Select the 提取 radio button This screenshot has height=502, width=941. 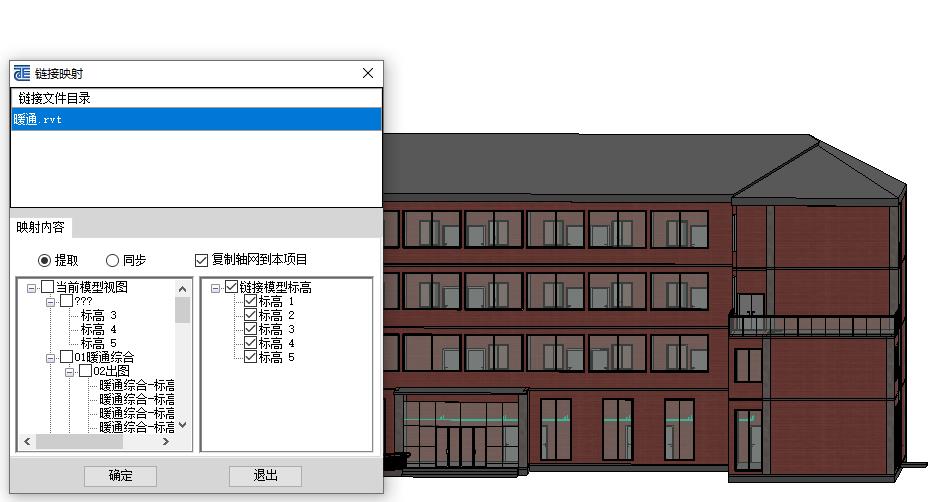coord(44,260)
